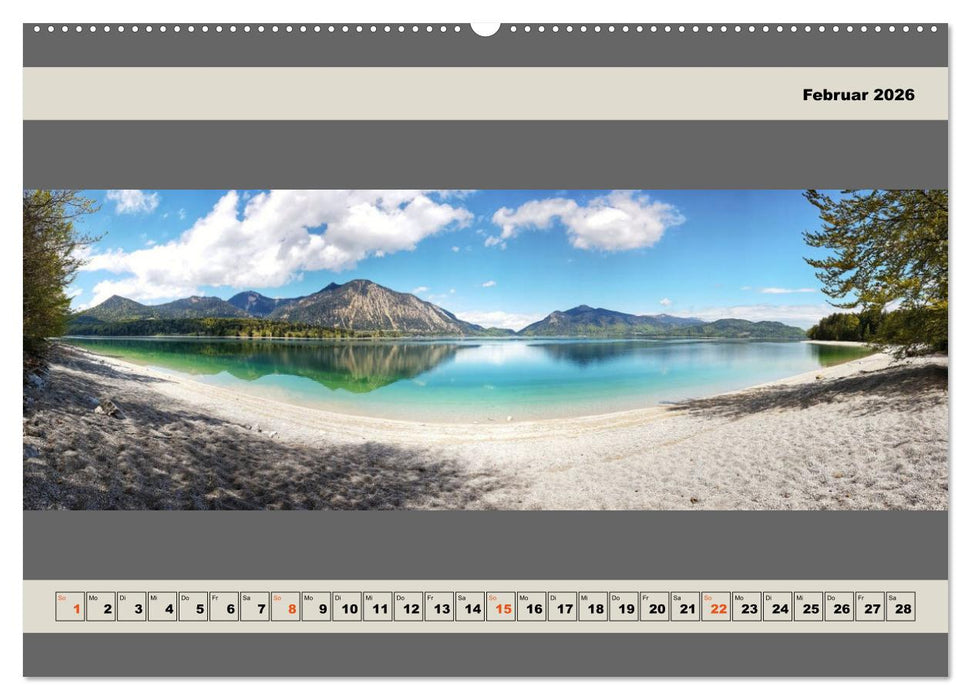
Task: Select date 10 in the strip
Action: pos(347,606)
